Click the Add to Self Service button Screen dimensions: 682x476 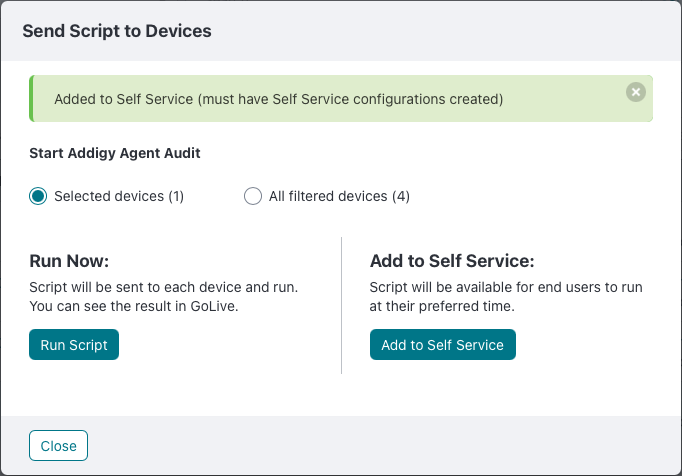[443, 345]
